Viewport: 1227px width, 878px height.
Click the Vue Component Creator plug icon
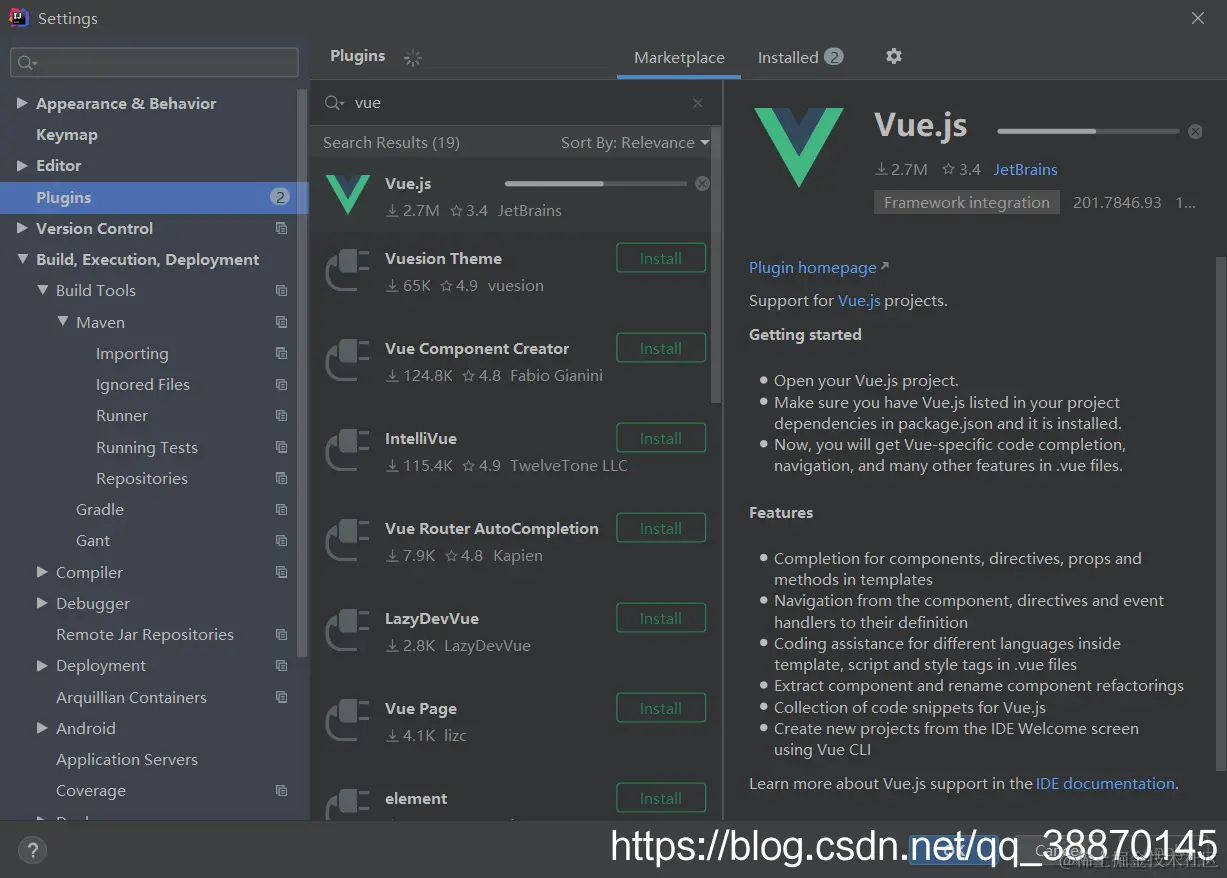tap(348, 360)
